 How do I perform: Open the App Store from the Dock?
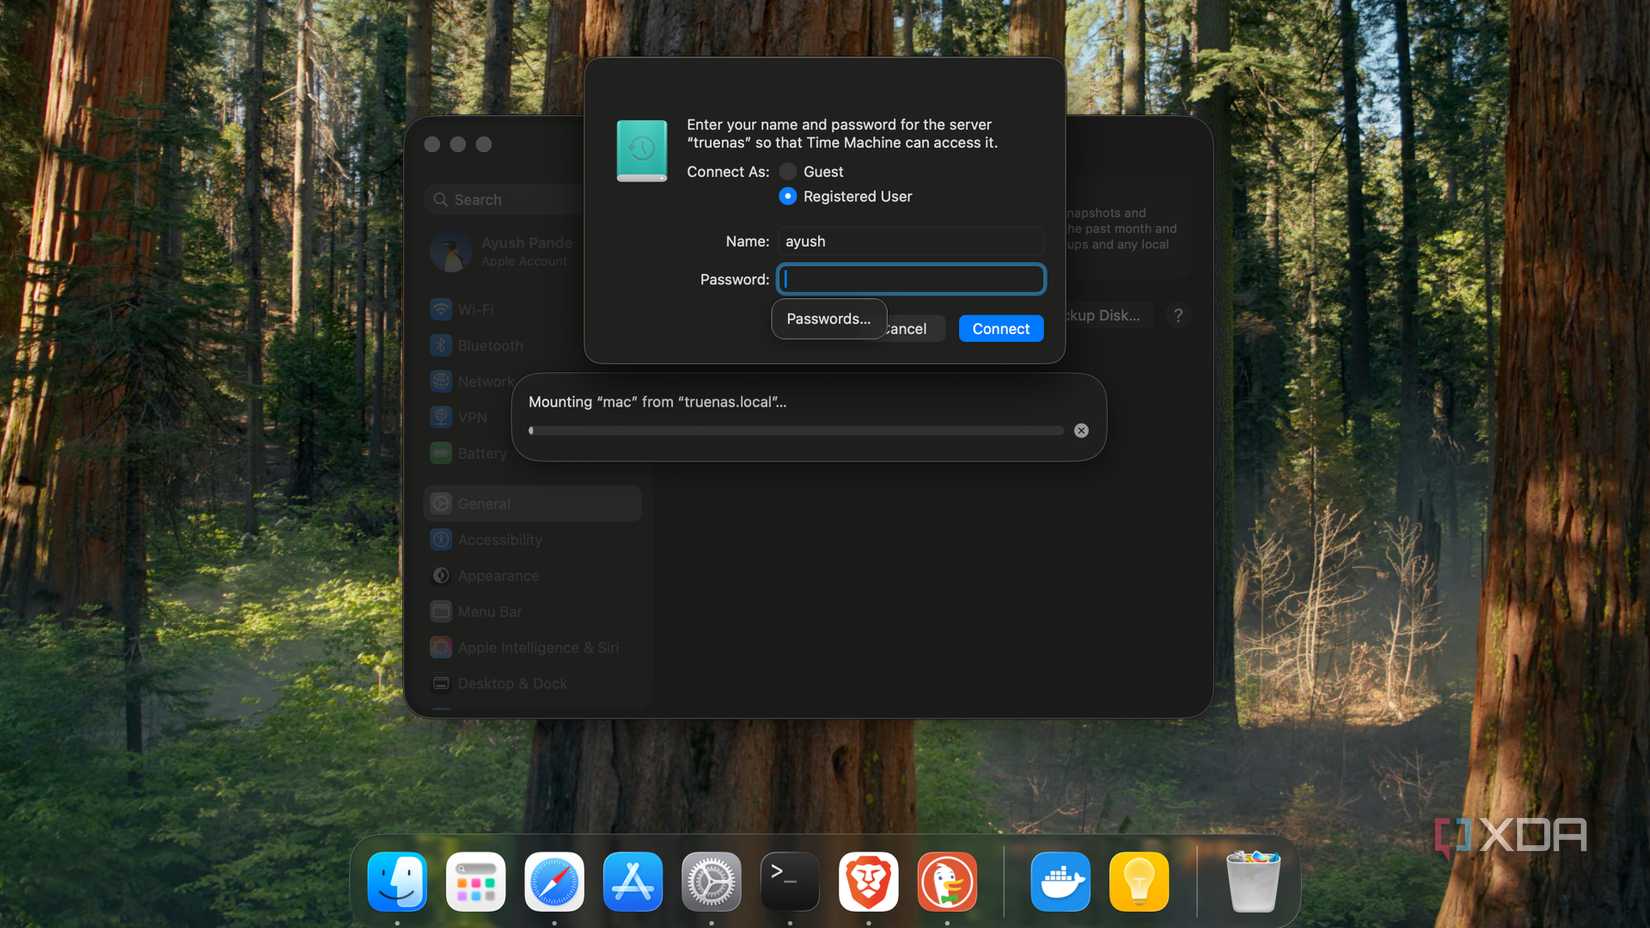pos(632,881)
